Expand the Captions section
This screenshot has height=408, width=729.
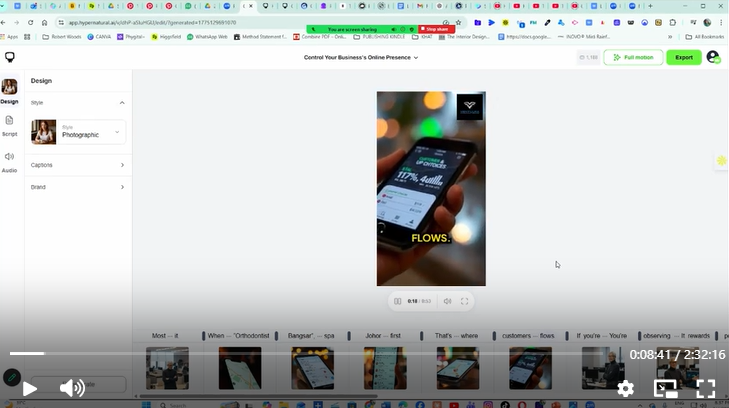78,165
